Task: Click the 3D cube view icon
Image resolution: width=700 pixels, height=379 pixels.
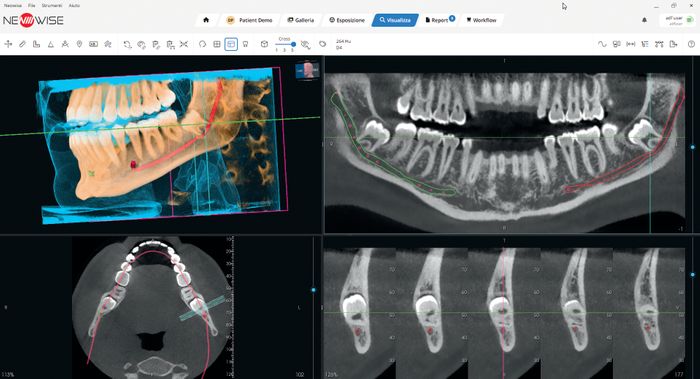Action: [x=264, y=44]
